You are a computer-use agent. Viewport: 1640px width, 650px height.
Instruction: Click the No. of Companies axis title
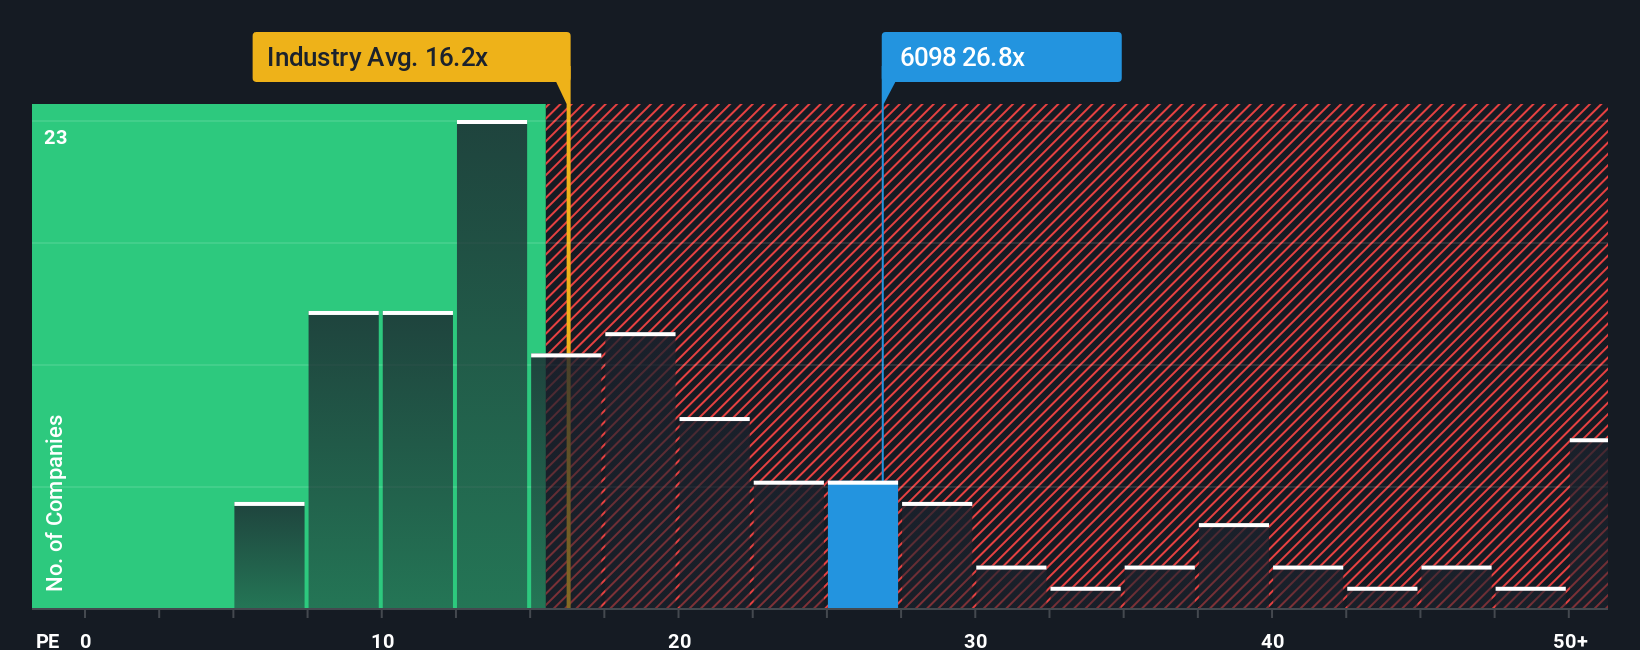tap(55, 502)
